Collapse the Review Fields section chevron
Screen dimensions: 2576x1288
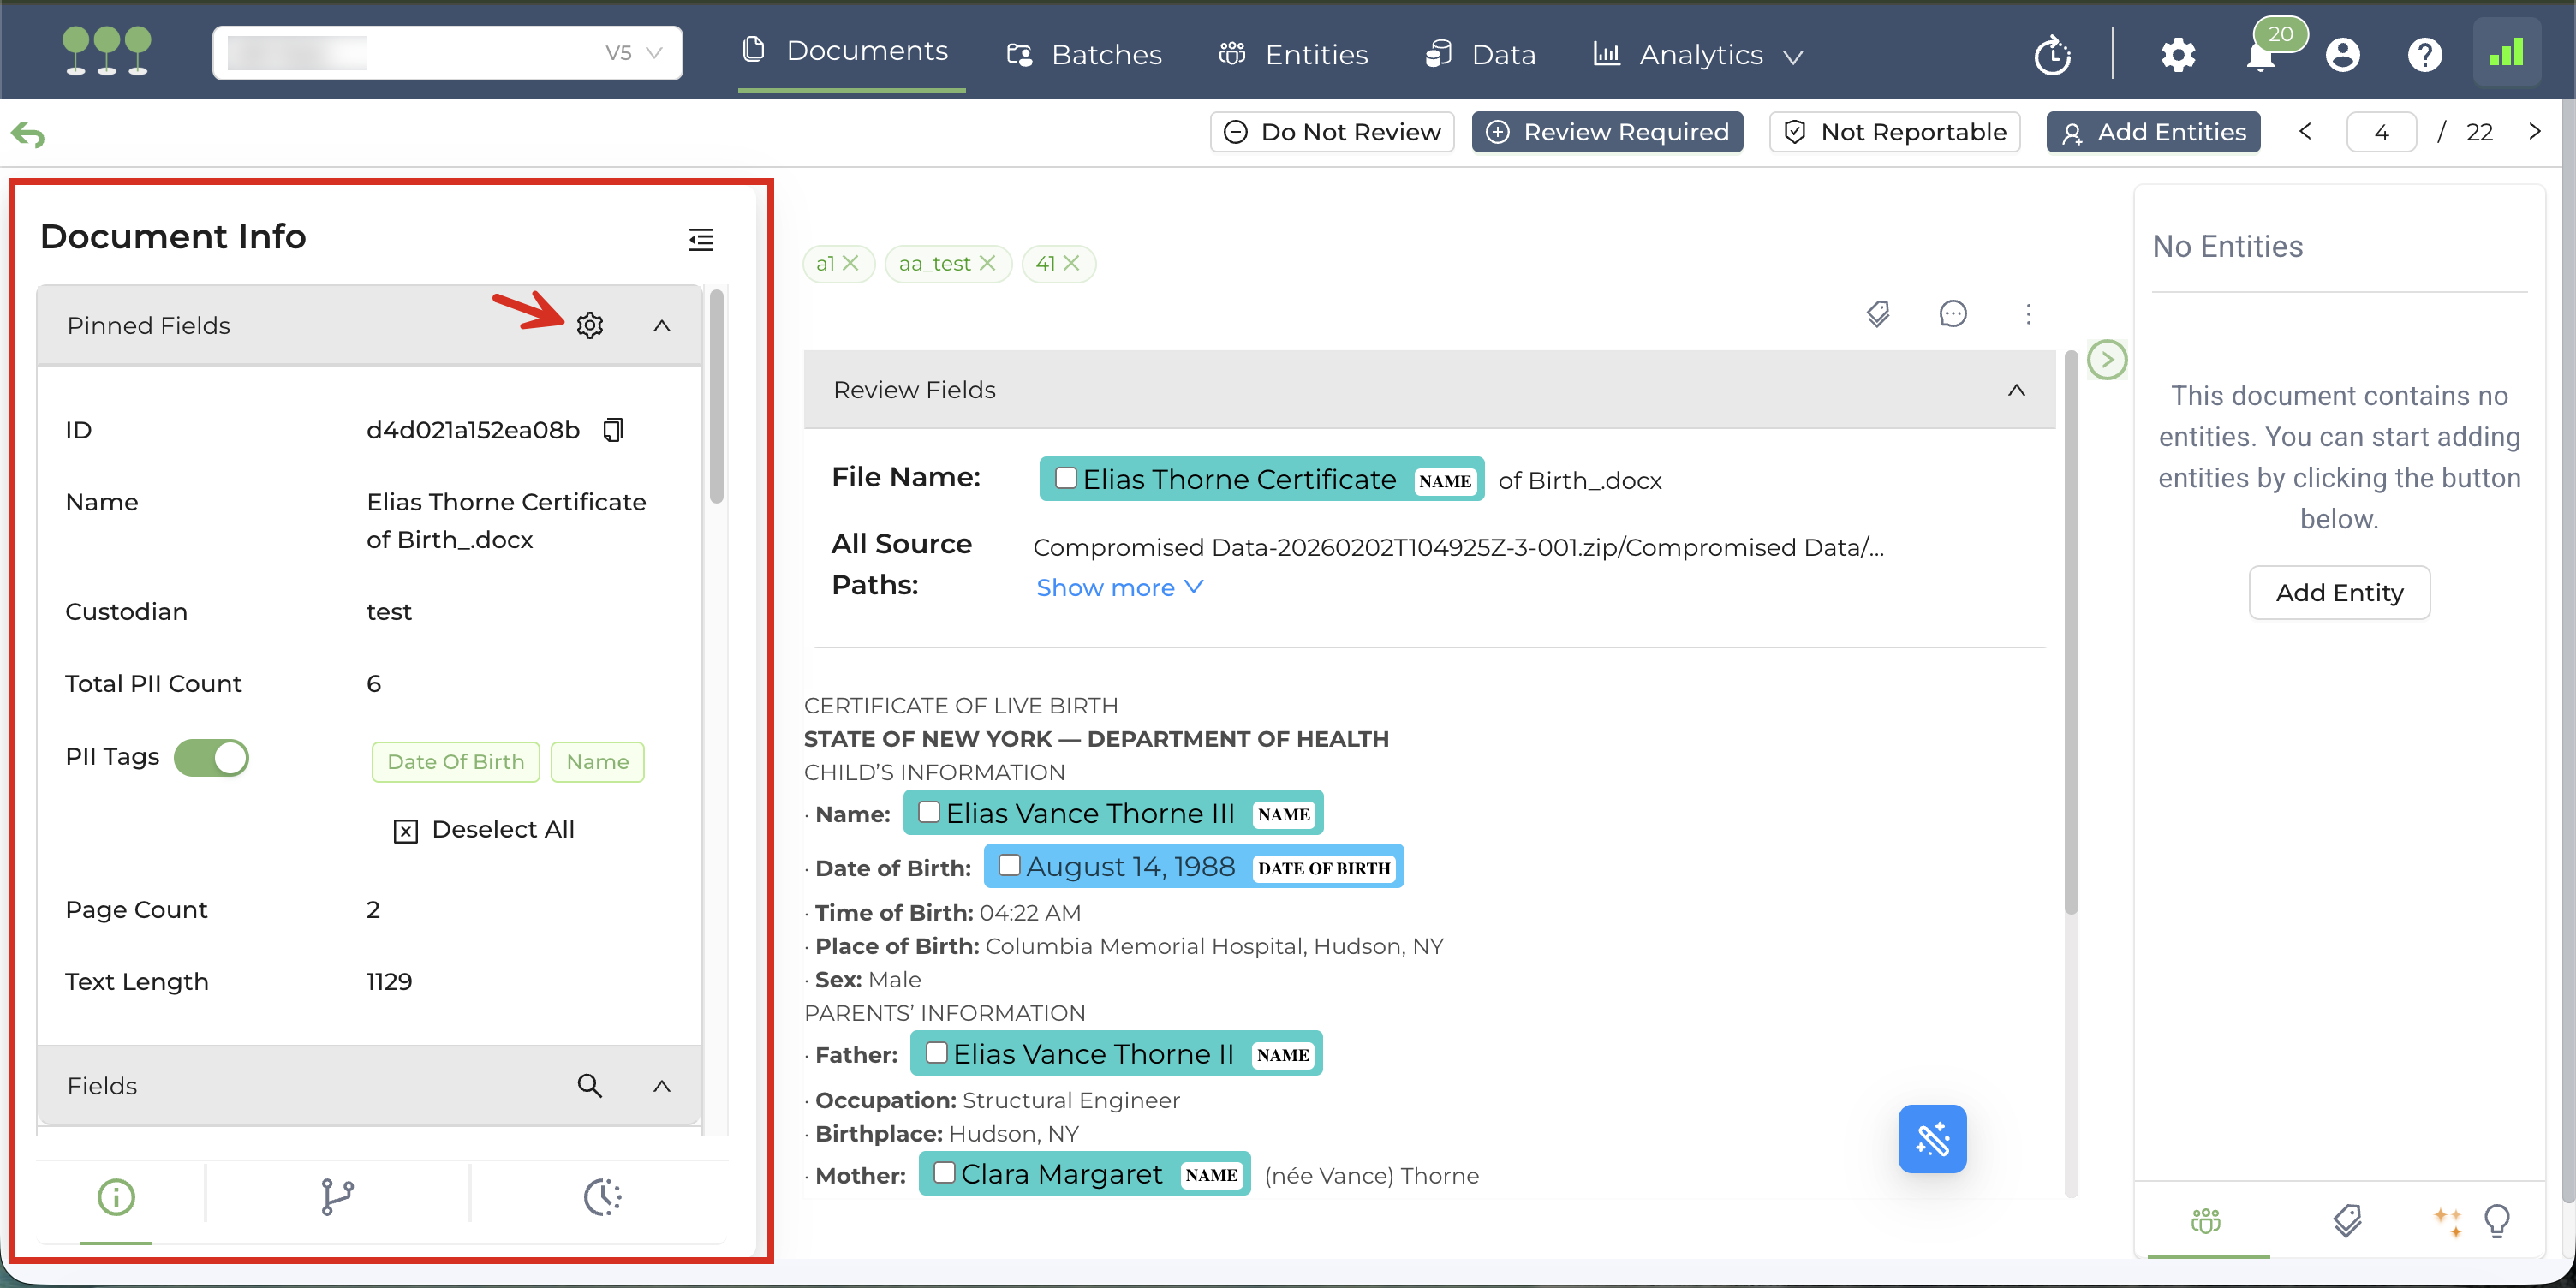[x=2016, y=390]
